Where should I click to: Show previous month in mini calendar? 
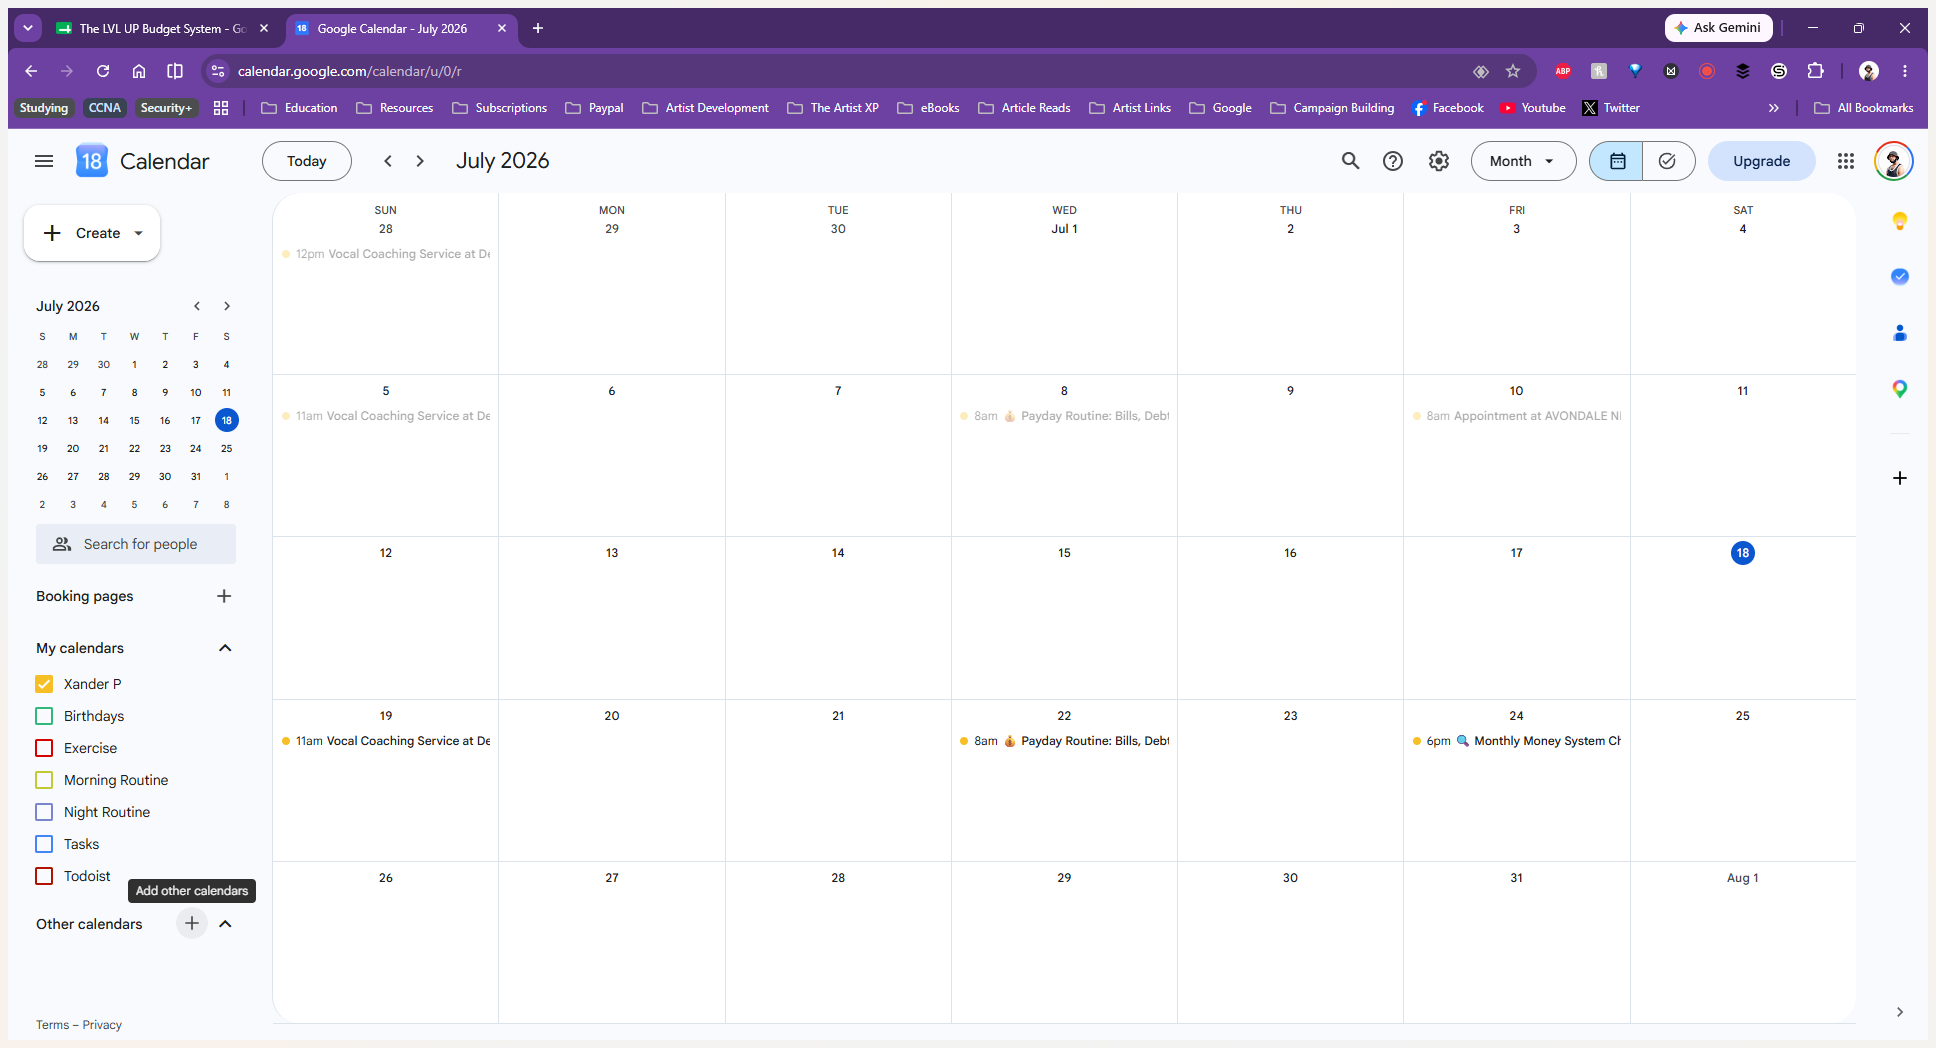[197, 306]
